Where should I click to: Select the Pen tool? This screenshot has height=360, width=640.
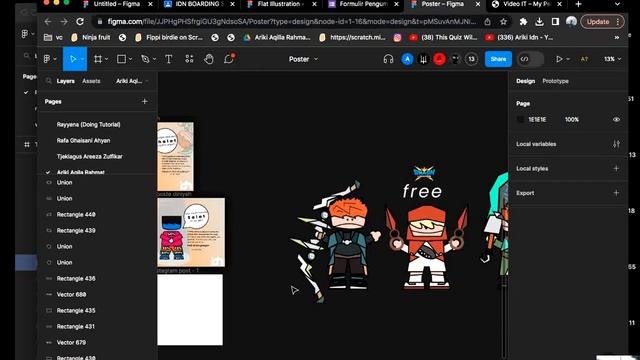[x=145, y=59]
